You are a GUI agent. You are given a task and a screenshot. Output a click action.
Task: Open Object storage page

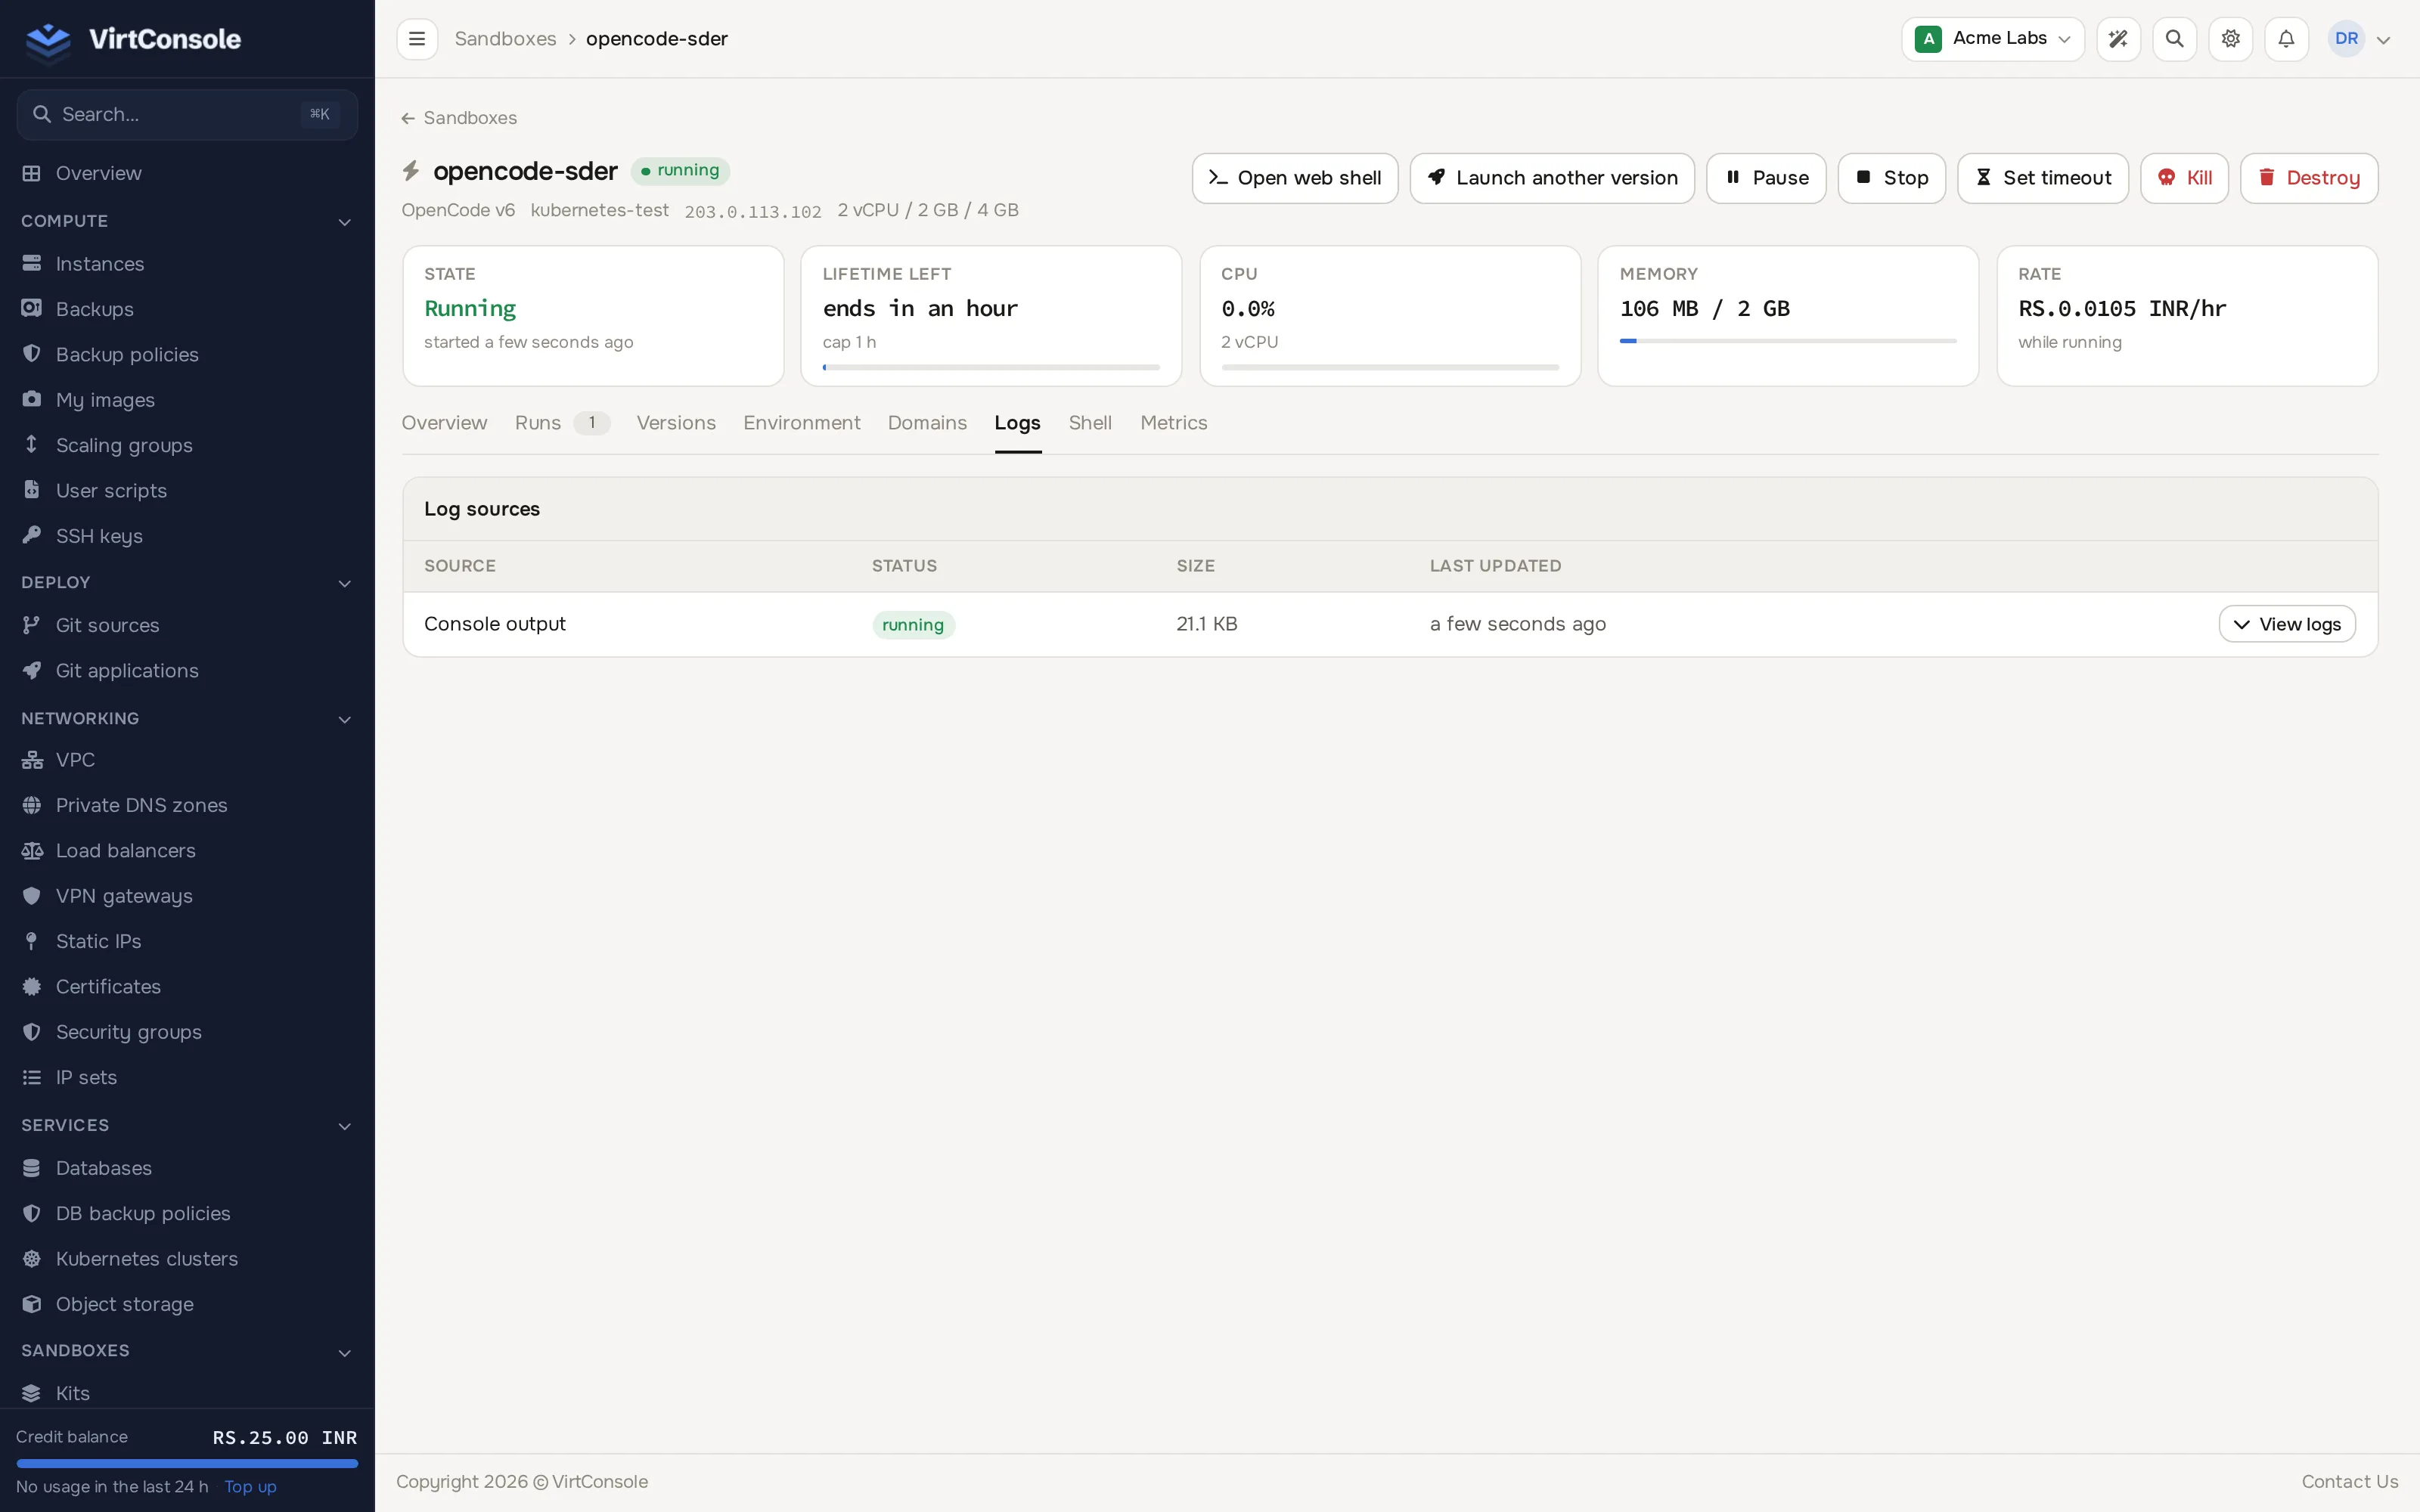coord(125,1304)
